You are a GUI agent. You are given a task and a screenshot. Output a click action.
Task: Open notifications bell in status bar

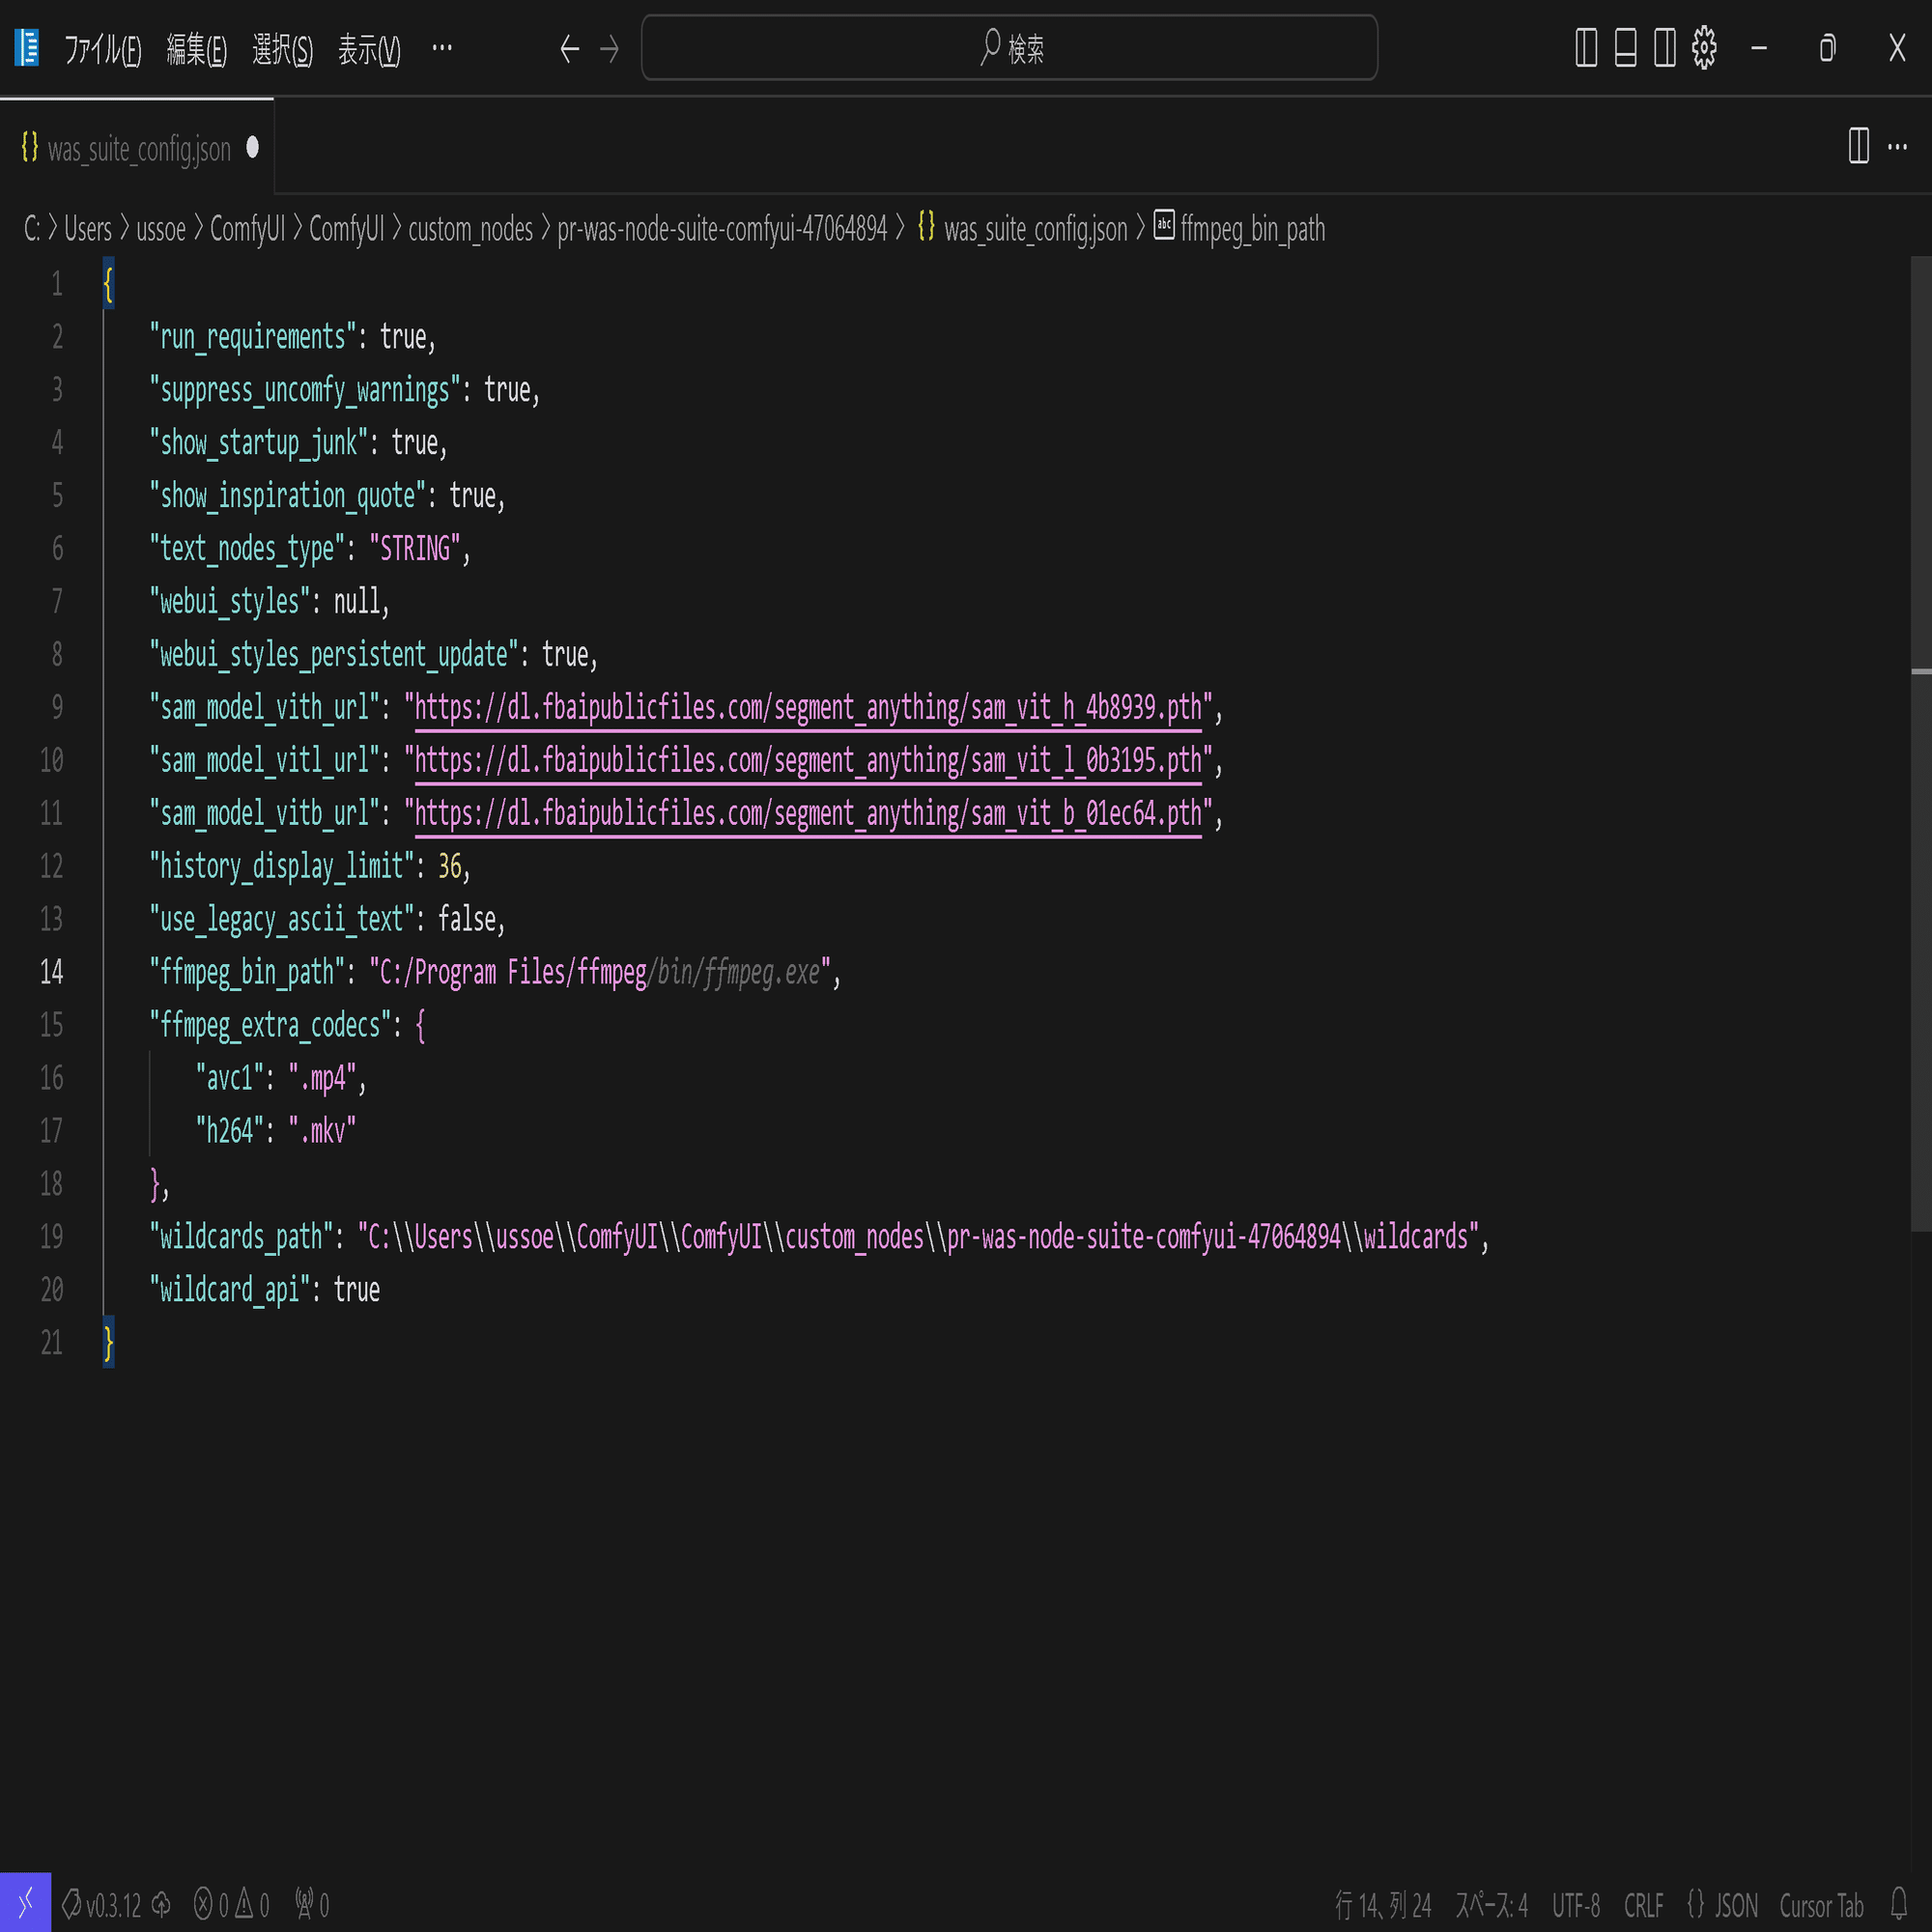(1898, 1903)
